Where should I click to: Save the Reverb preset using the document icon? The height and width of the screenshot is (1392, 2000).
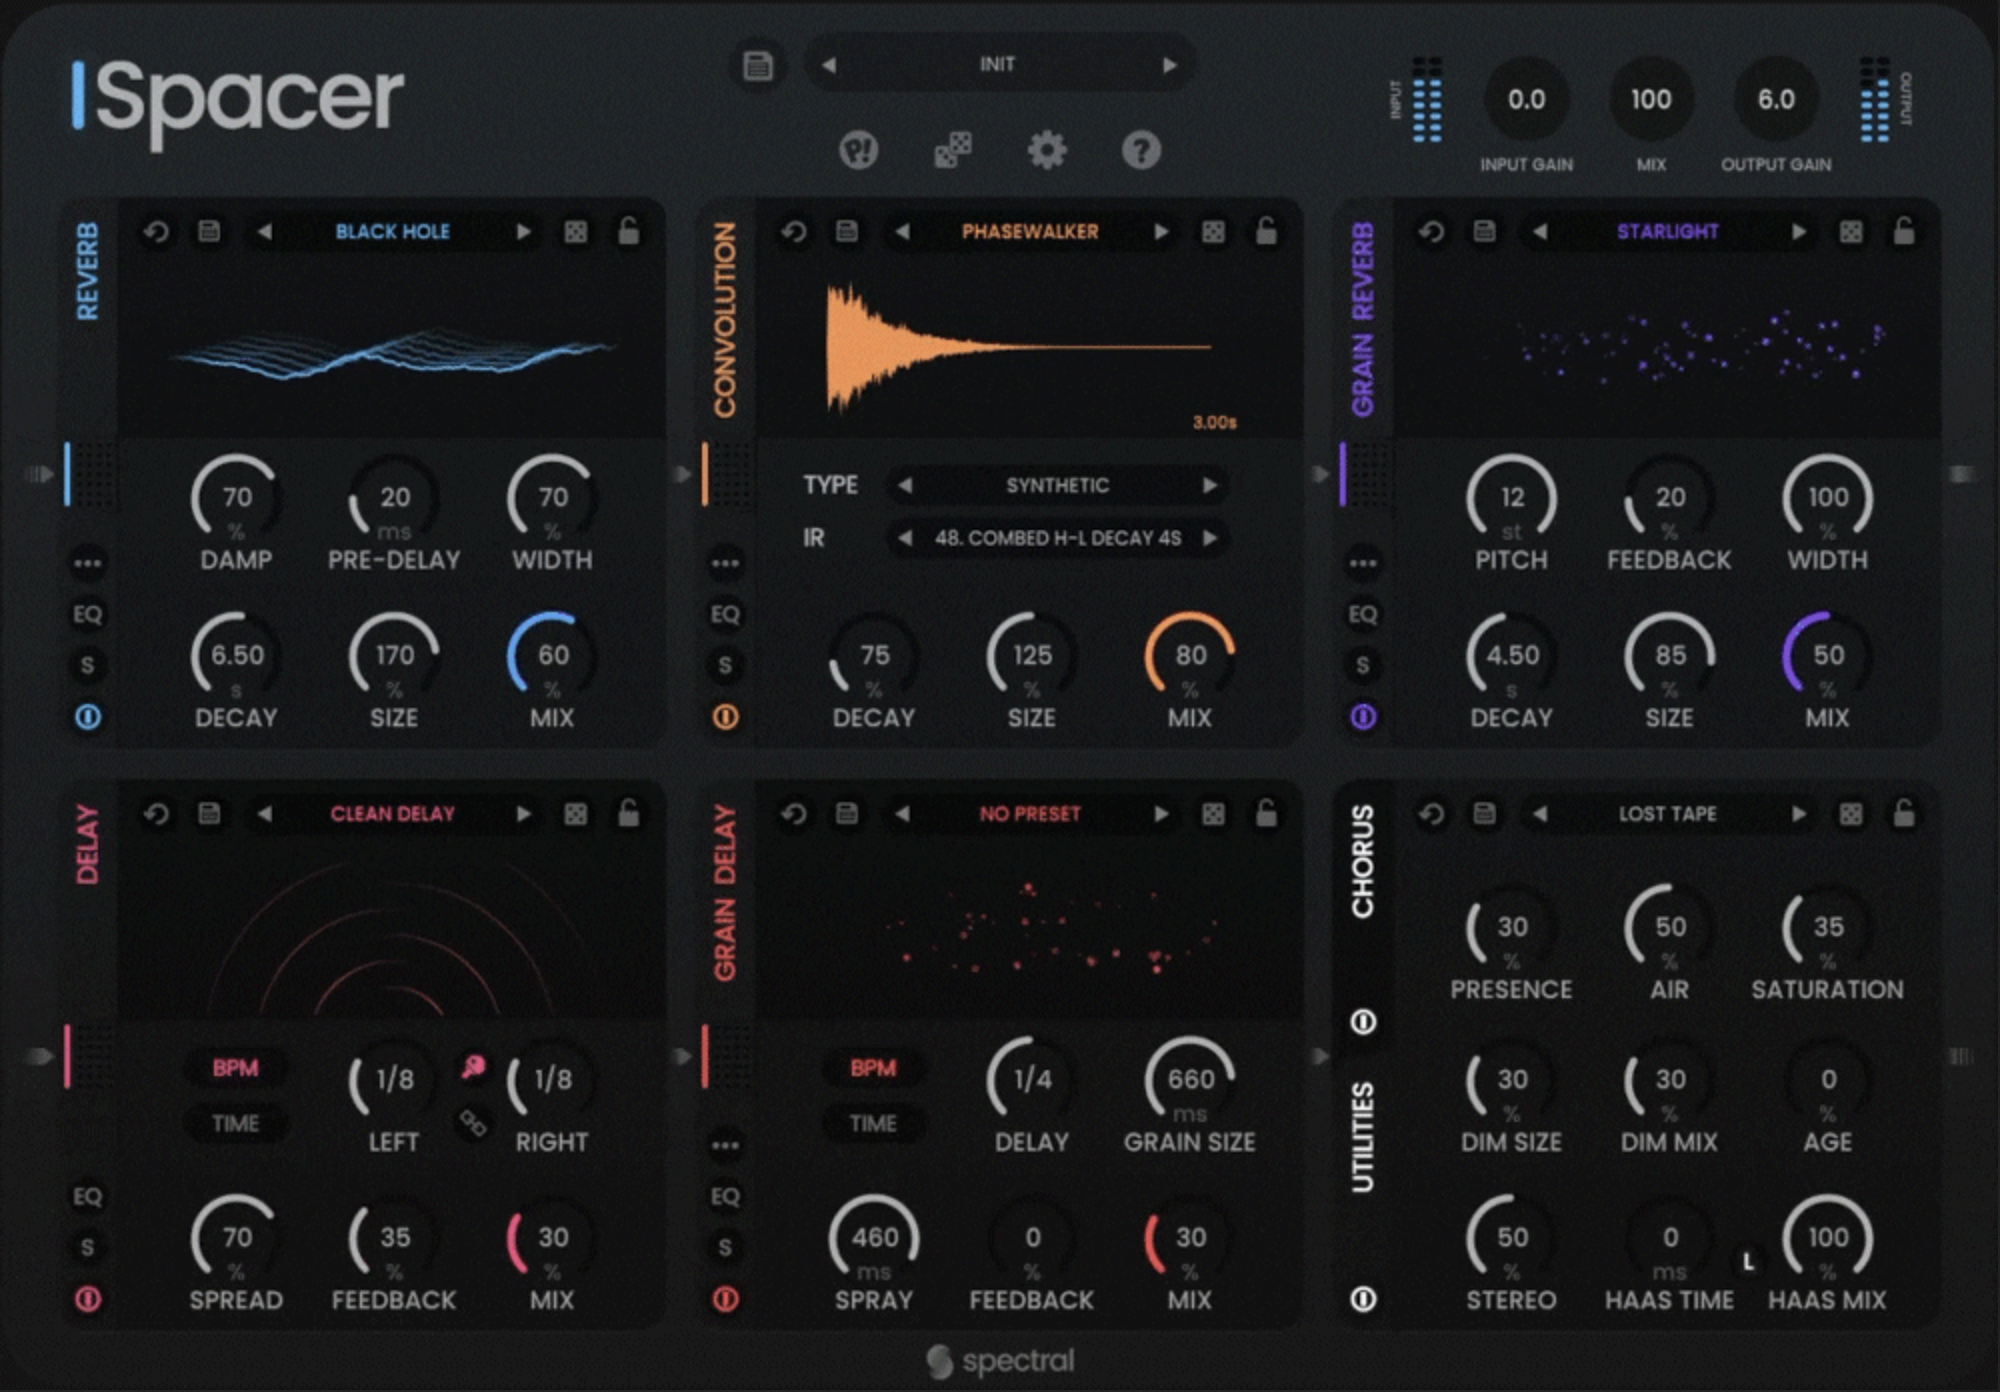click(209, 231)
